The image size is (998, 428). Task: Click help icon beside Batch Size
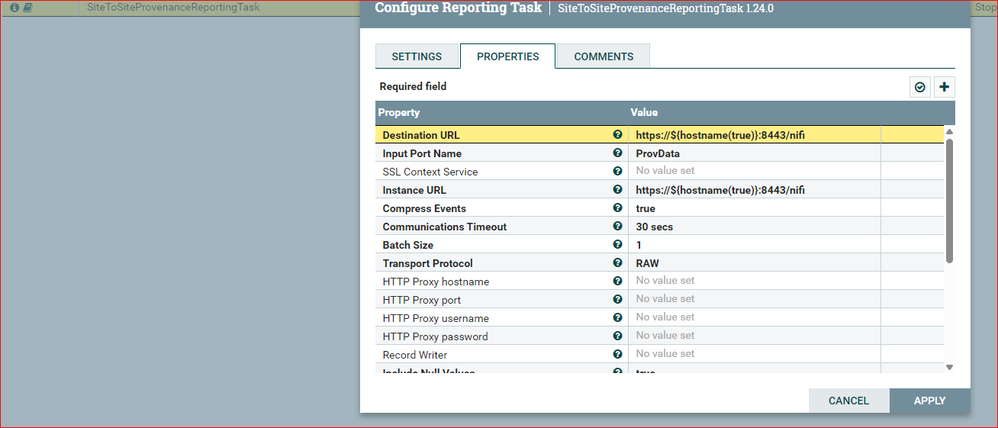pyautogui.click(x=617, y=245)
